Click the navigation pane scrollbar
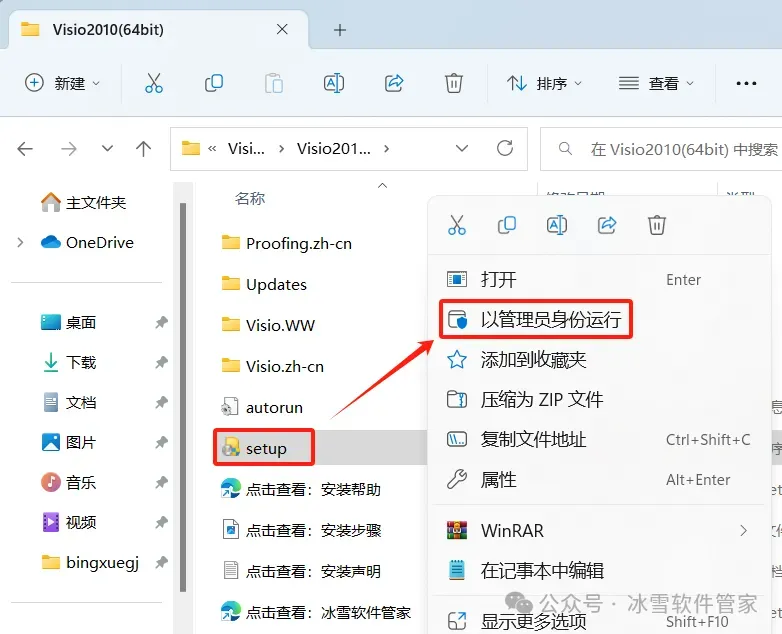 [183, 397]
